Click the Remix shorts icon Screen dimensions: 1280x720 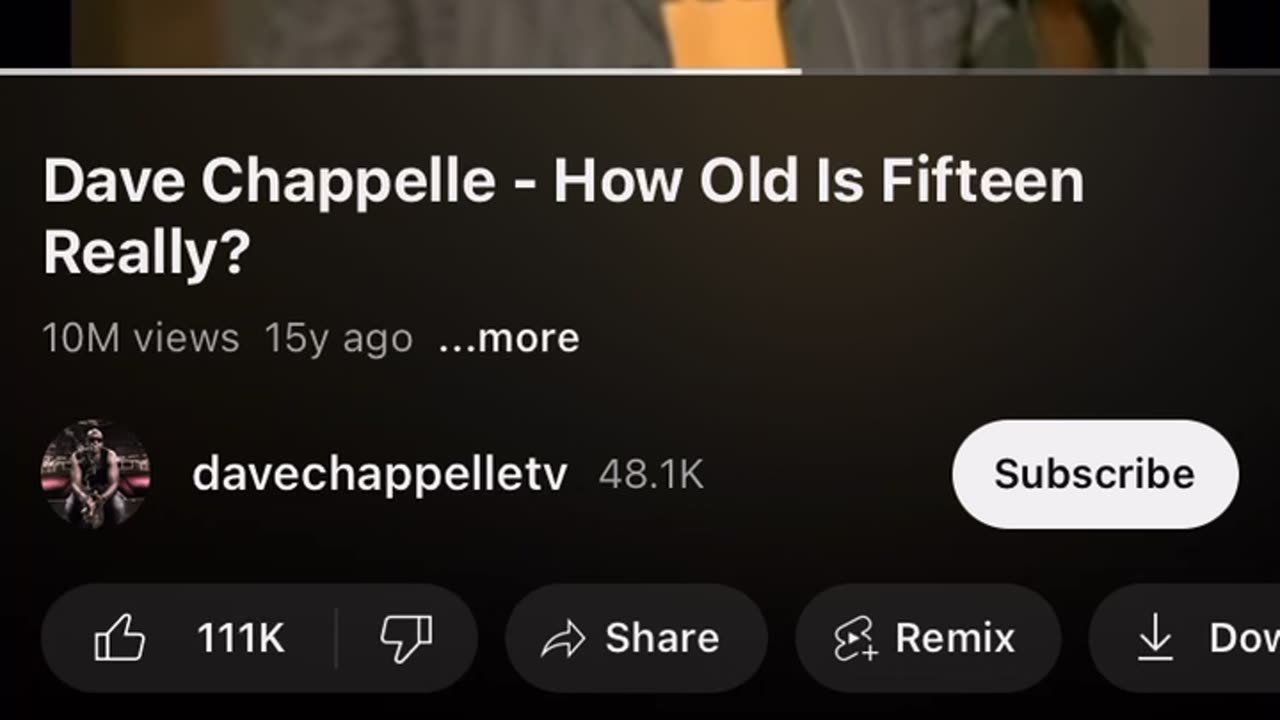pyautogui.click(x=855, y=639)
